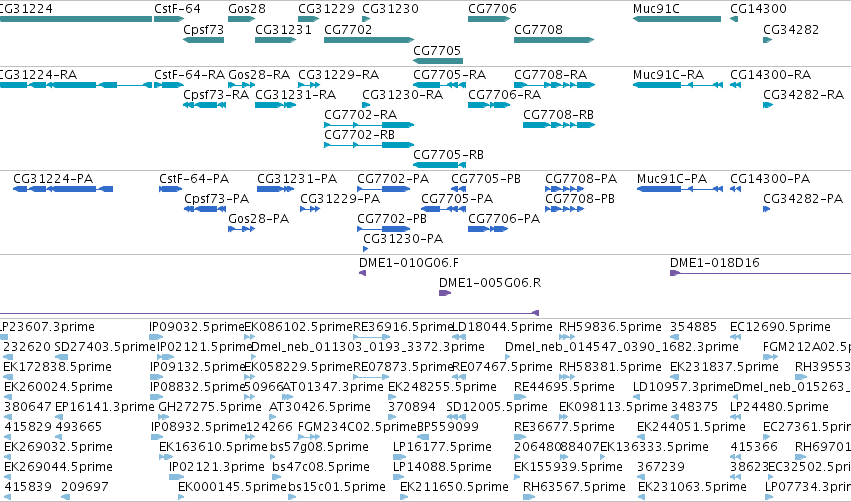Viewport: 851px width, 502px height.
Task: Select the bs47c08.5prime EST label
Action: tap(321, 467)
